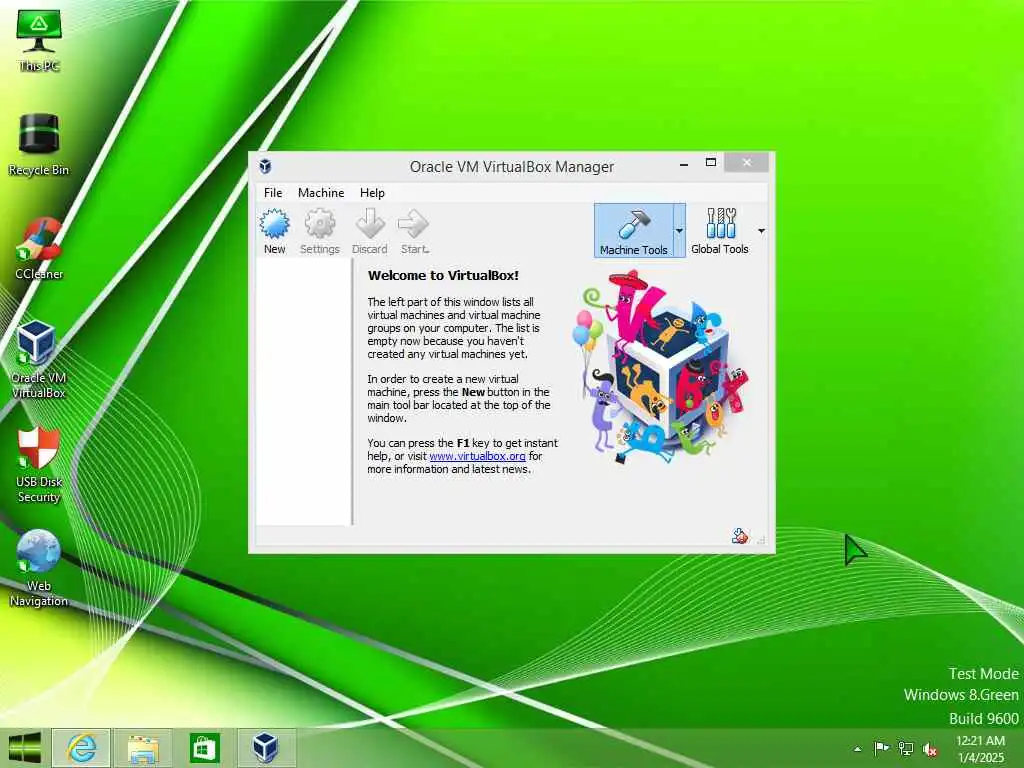Select Machine Tools hammer button
Screen dimensions: 1024x768
pyautogui.click(x=633, y=231)
